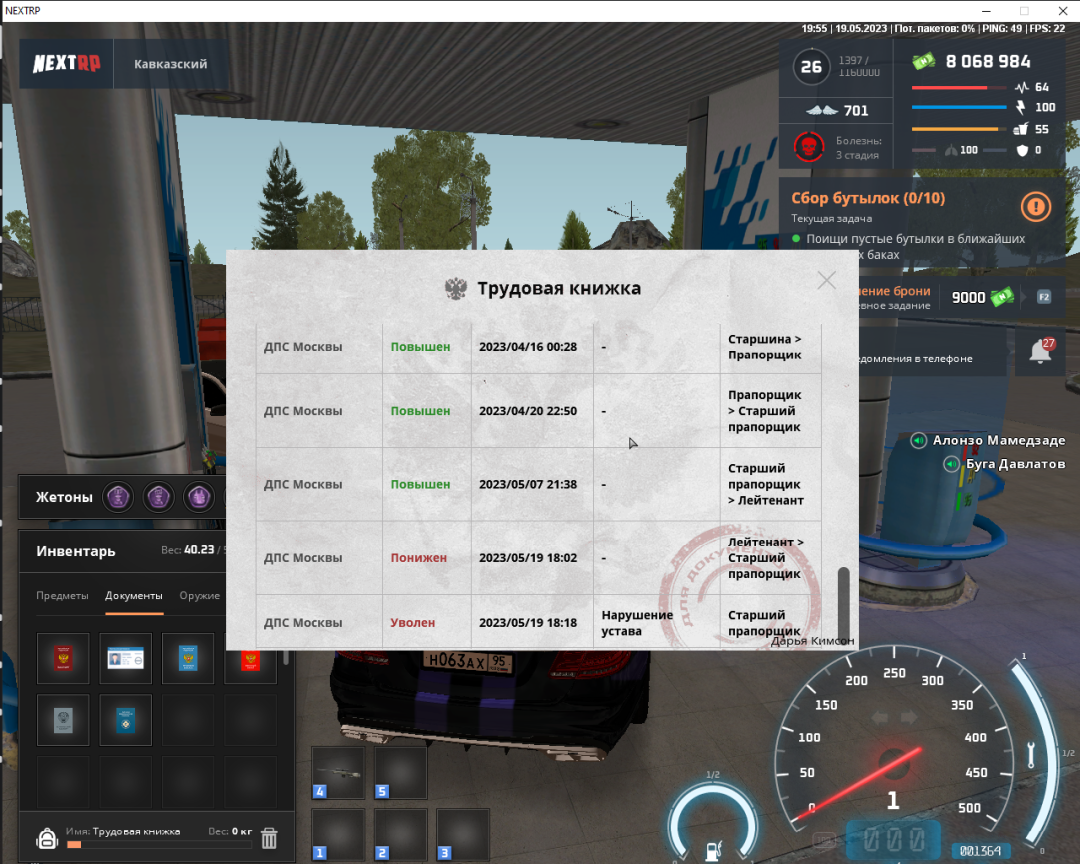Click the backpack icon in the inventory footer

point(47,839)
